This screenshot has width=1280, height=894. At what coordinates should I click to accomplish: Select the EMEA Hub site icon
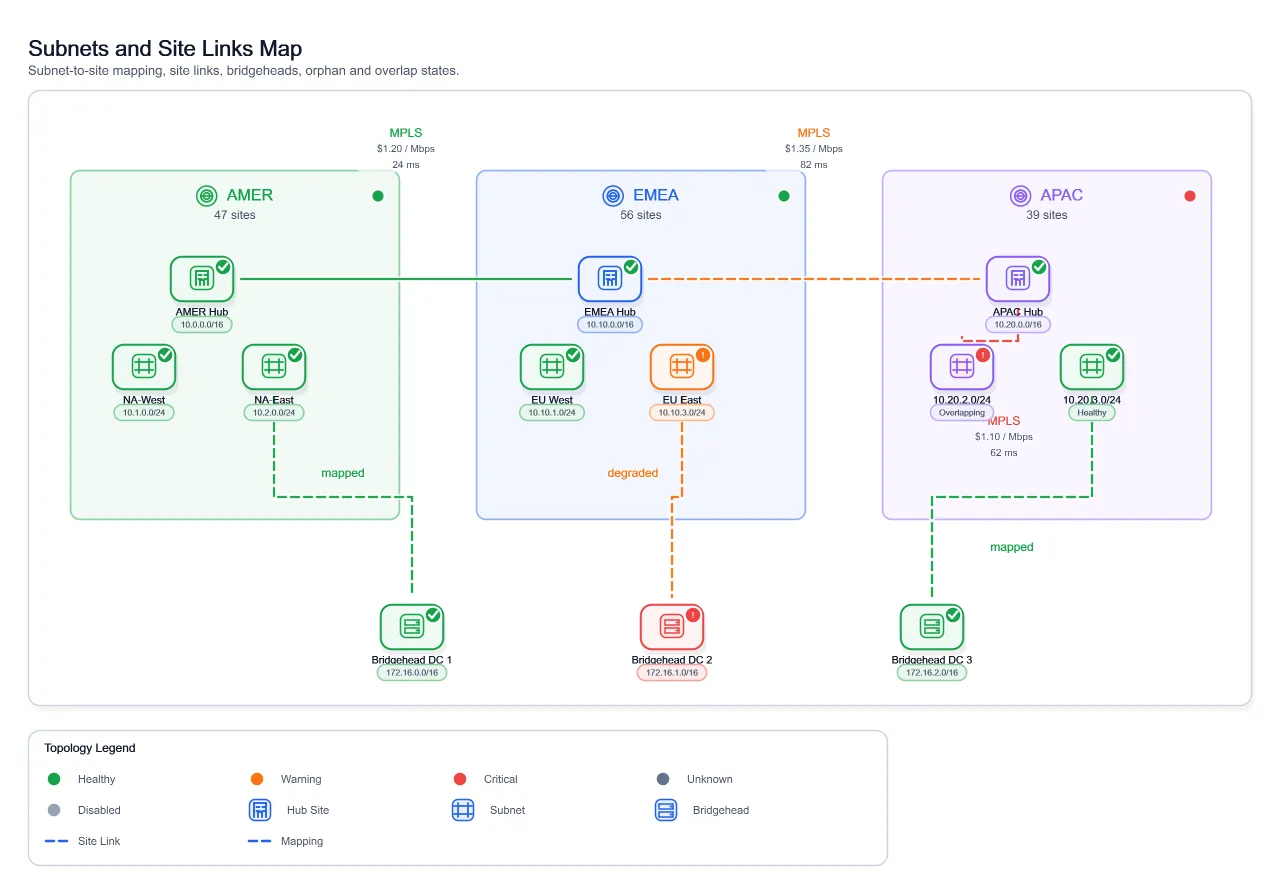pyautogui.click(x=610, y=279)
